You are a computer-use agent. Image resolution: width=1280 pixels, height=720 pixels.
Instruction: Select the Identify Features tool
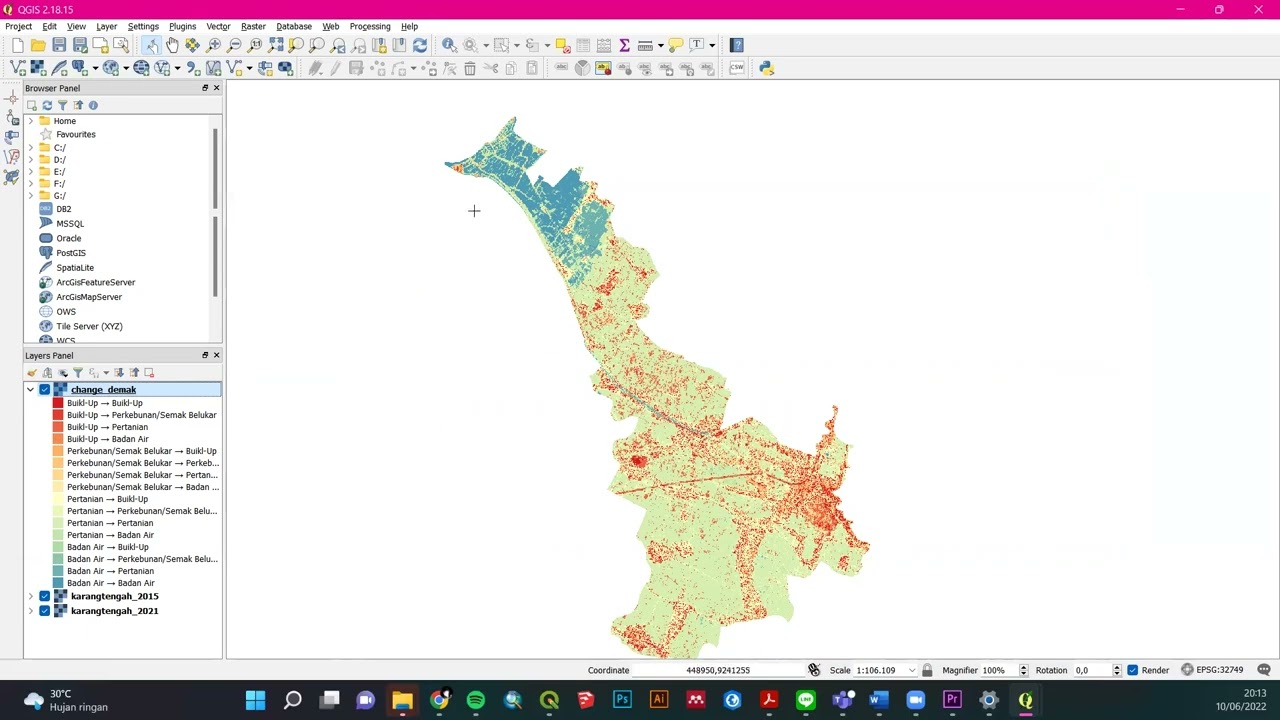pos(449,45)
